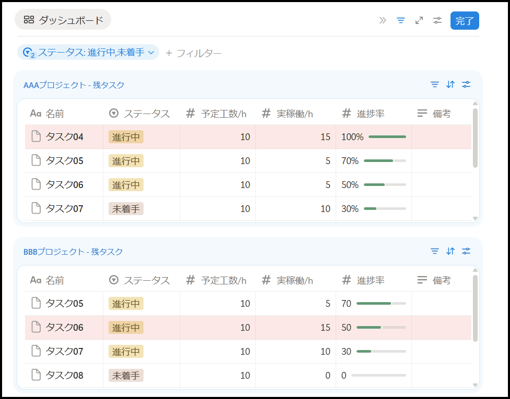Viewport: 510px width, 399px height.
Task: Select the タスク08 name in the BBB table
Action: point(64,375)
